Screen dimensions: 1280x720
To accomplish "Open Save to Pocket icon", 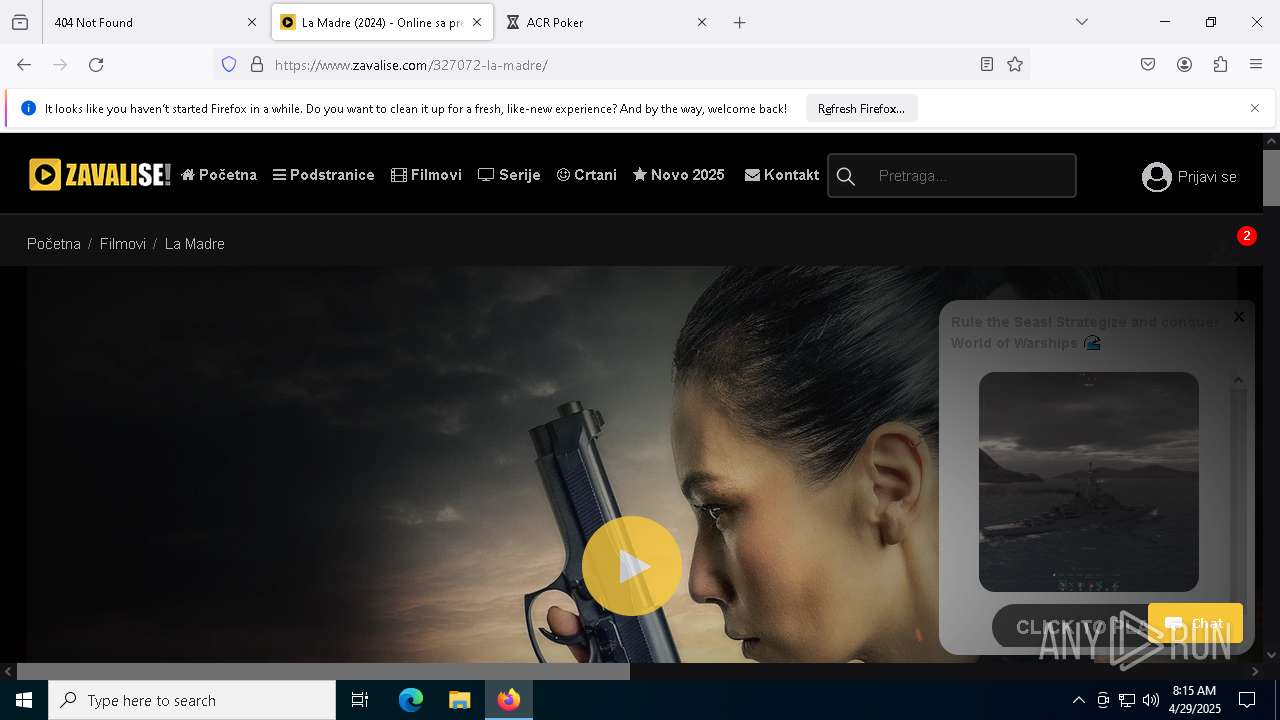I will point(1148,64).
